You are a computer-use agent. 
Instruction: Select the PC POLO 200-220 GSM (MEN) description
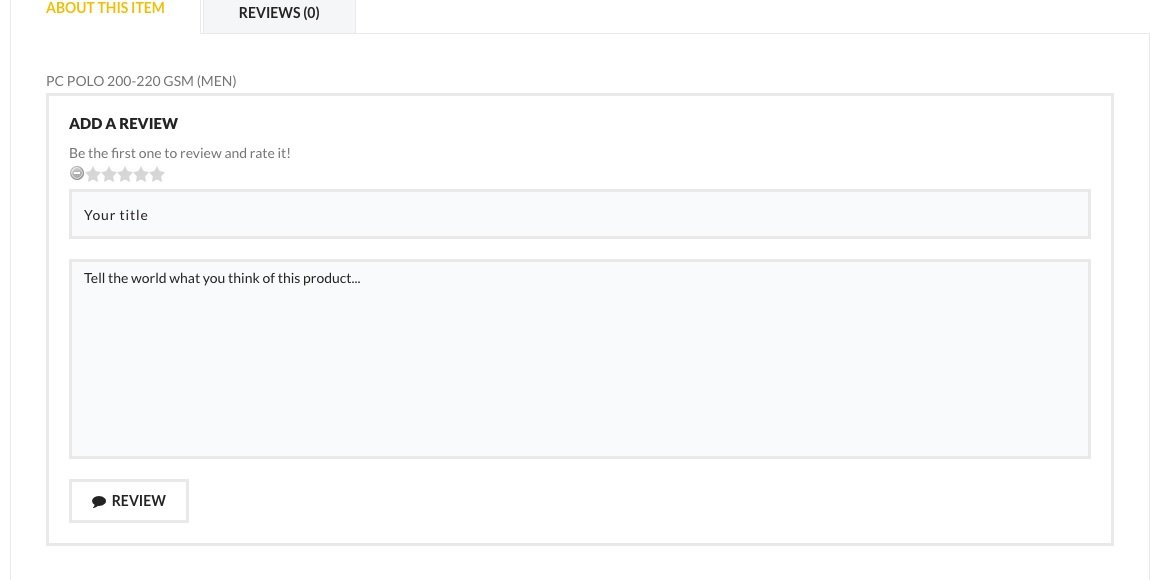click(142, 81)
